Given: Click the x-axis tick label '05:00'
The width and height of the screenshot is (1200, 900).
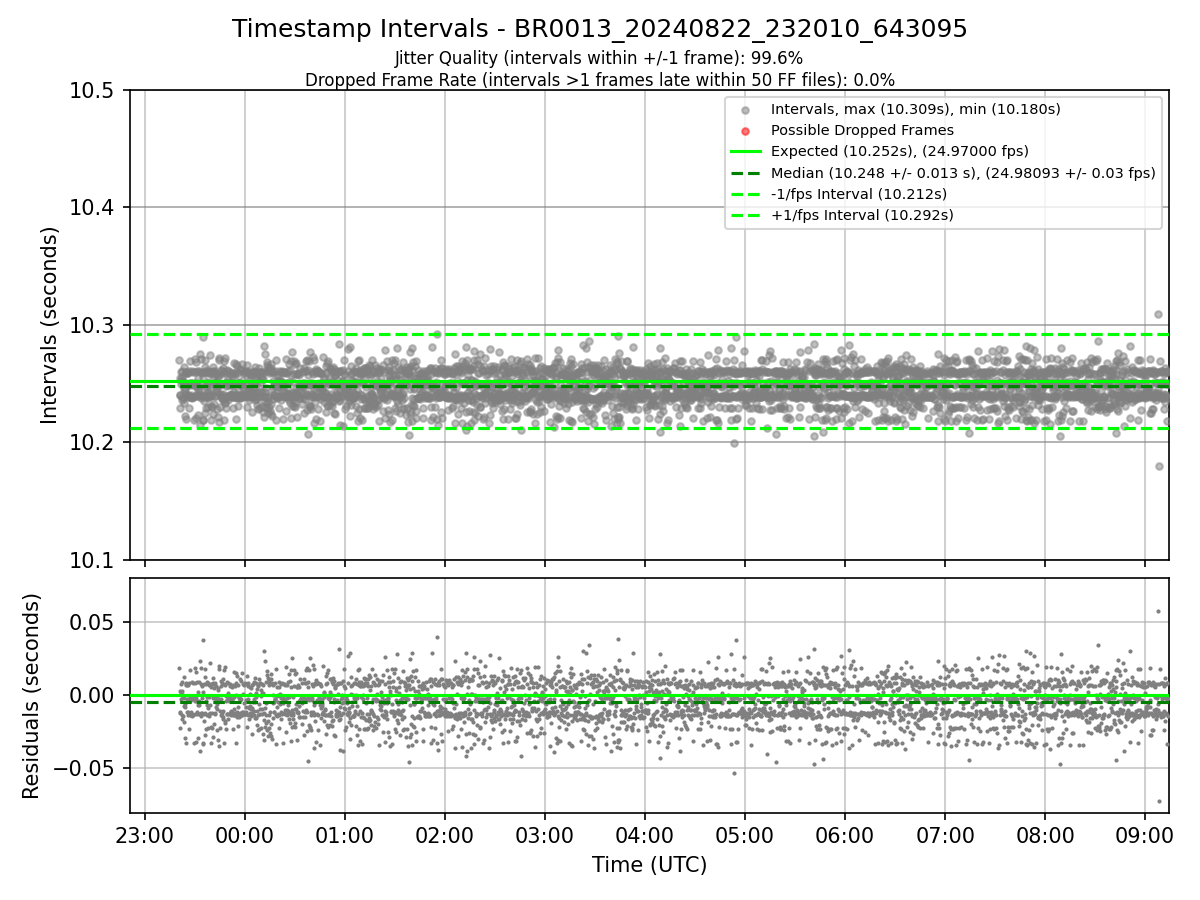Looking at the screenshot, I should (745, 834).
